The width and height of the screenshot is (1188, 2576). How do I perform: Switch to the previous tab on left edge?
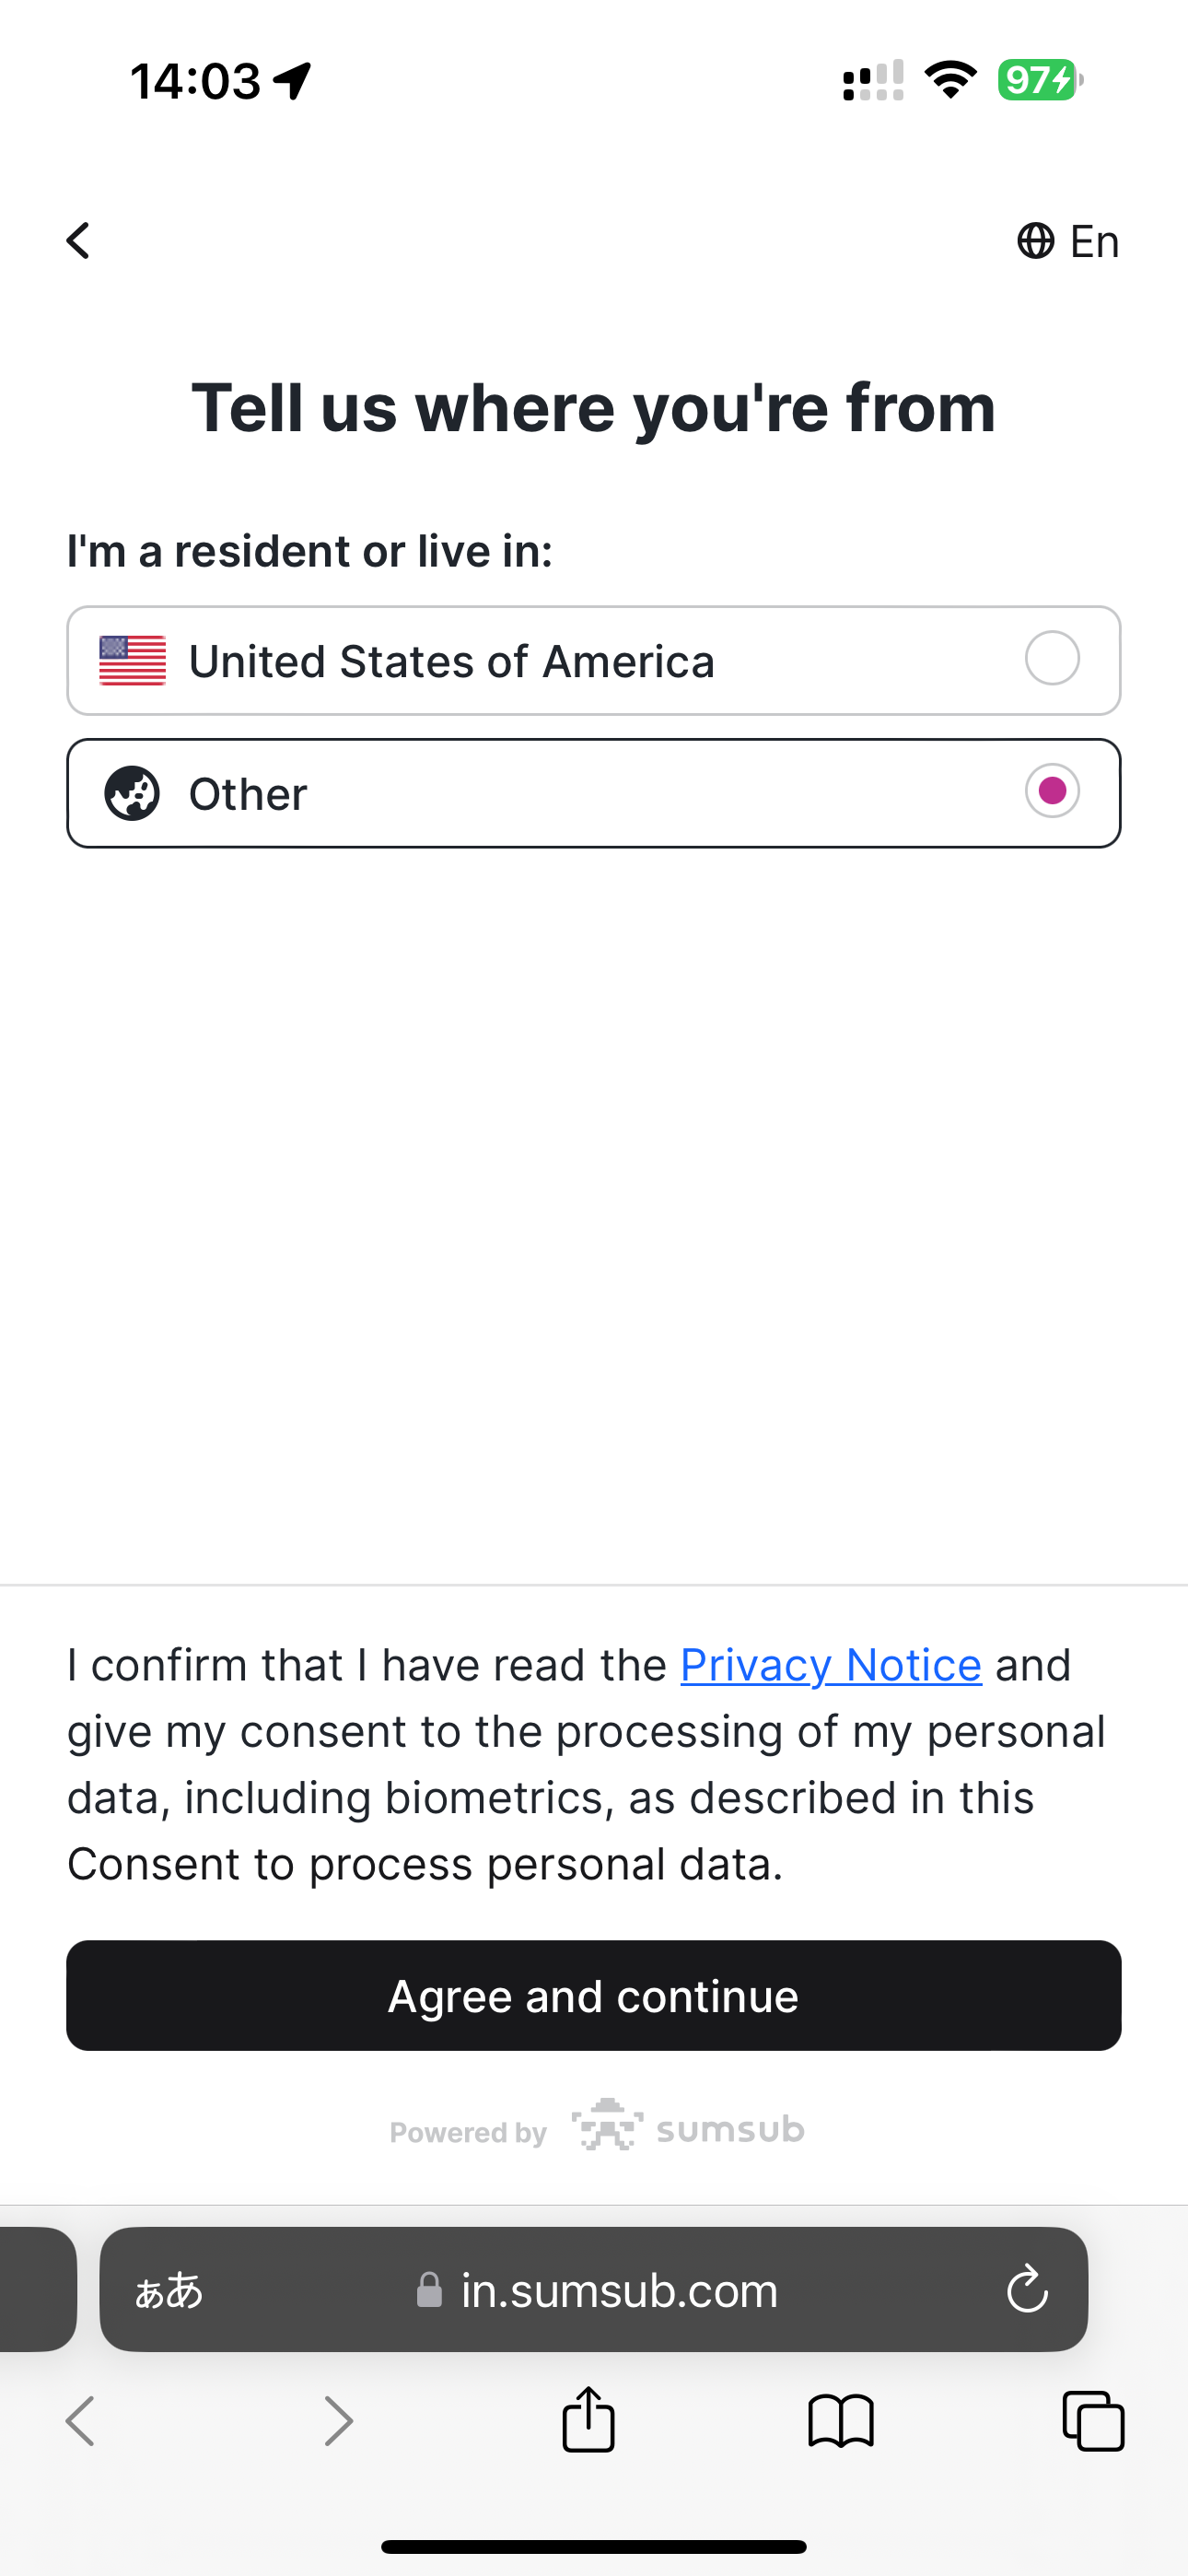coord(38,2289)
